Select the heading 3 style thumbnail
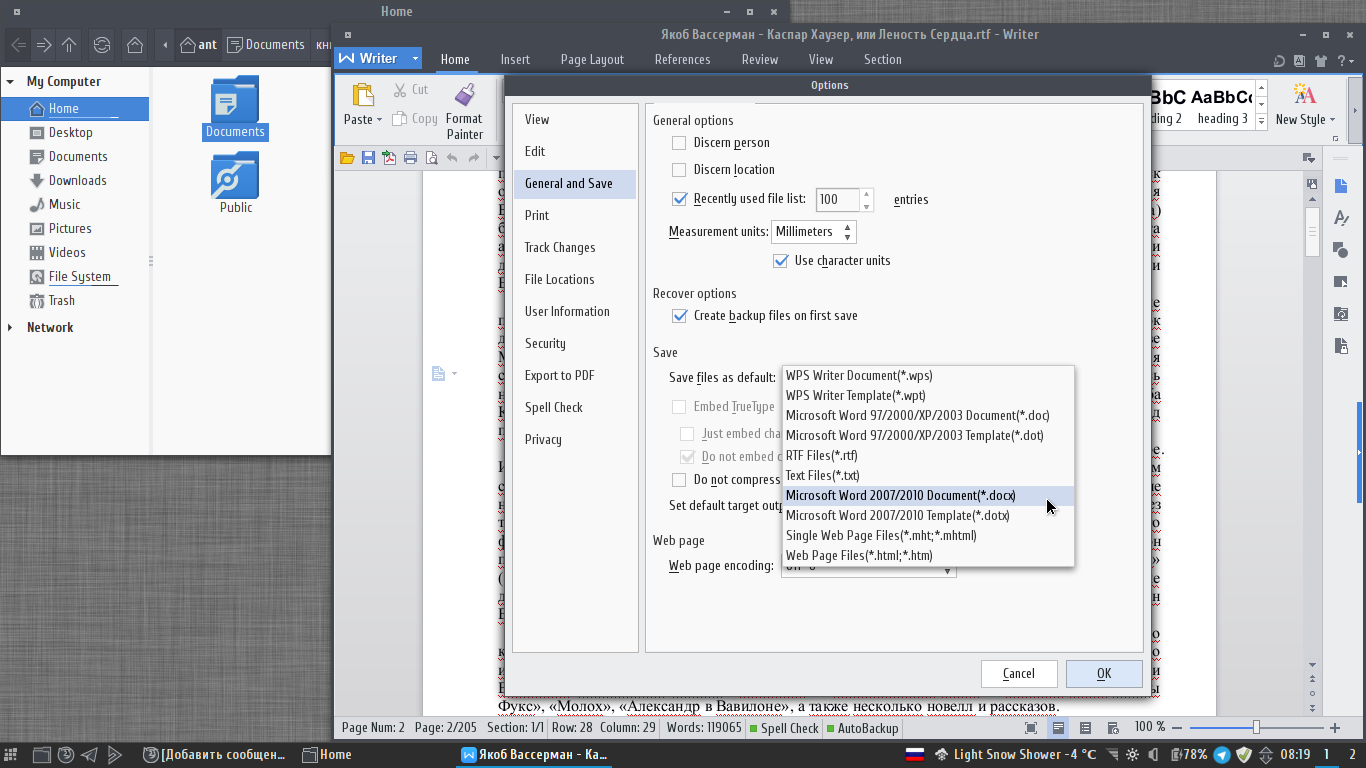Image resolution: width=1366 pixels, height=768 pixels. [x=1222, y=107]
